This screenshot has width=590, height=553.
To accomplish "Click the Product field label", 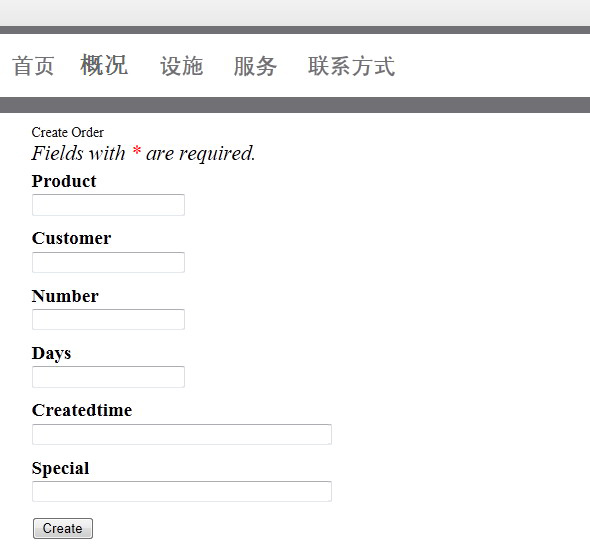I will 64,181.
